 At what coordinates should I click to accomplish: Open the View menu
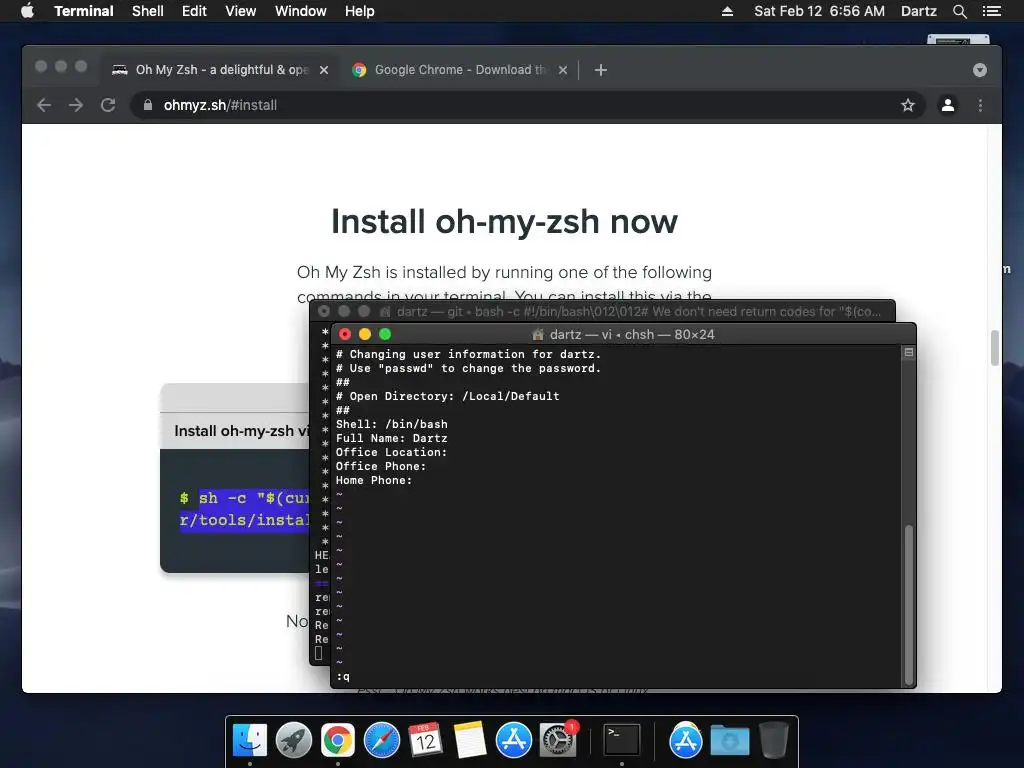[x=240, y=11]
